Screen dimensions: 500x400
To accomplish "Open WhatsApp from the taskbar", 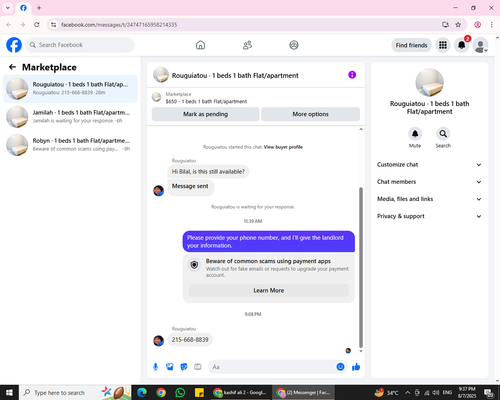I will click(x=180, y=393).
